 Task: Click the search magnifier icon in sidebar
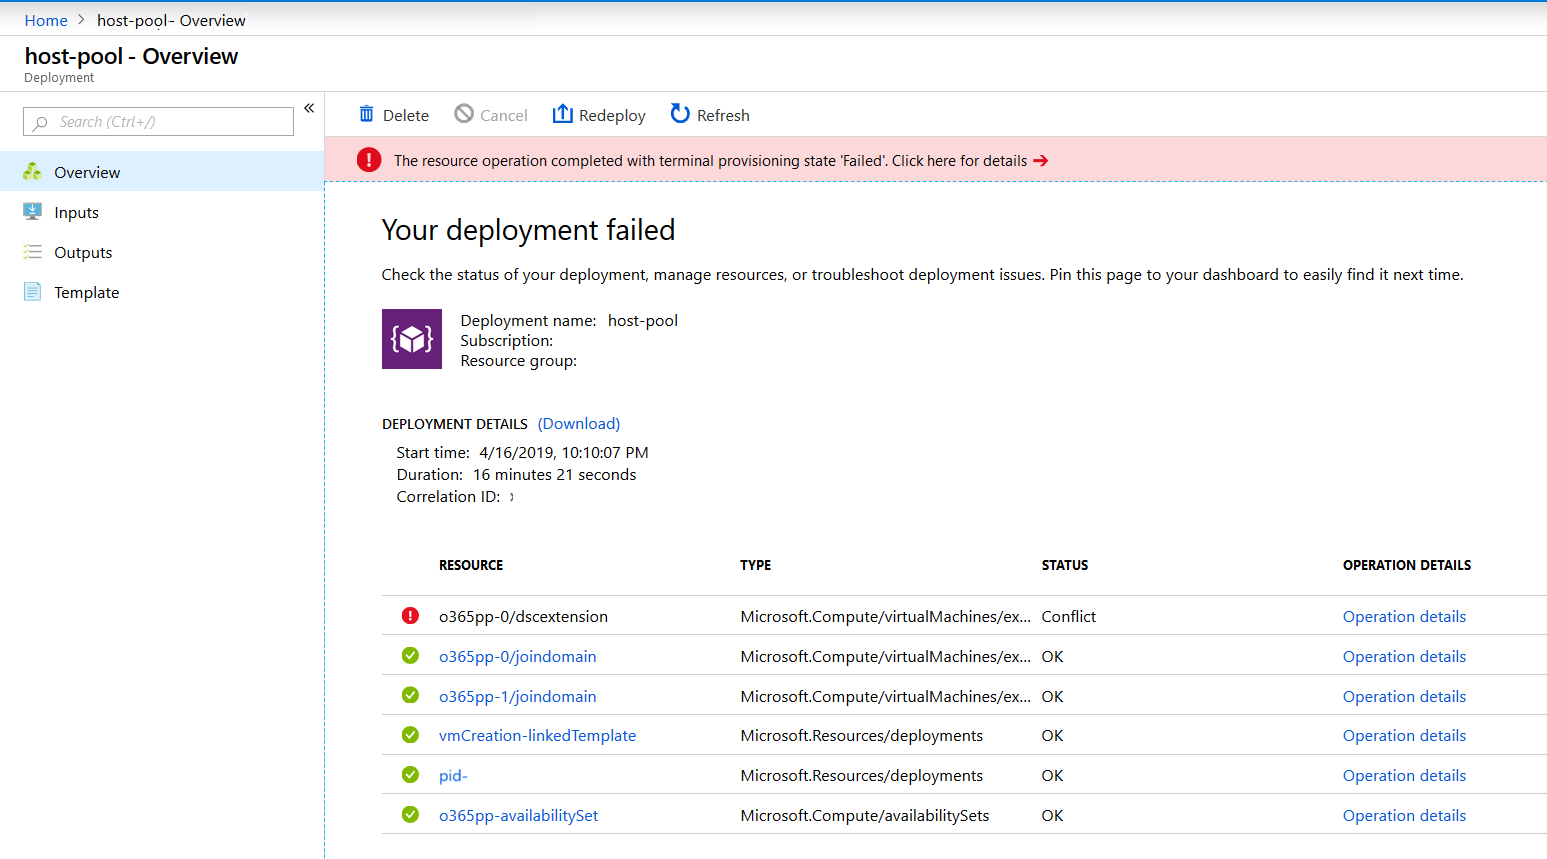coord(40,123)
